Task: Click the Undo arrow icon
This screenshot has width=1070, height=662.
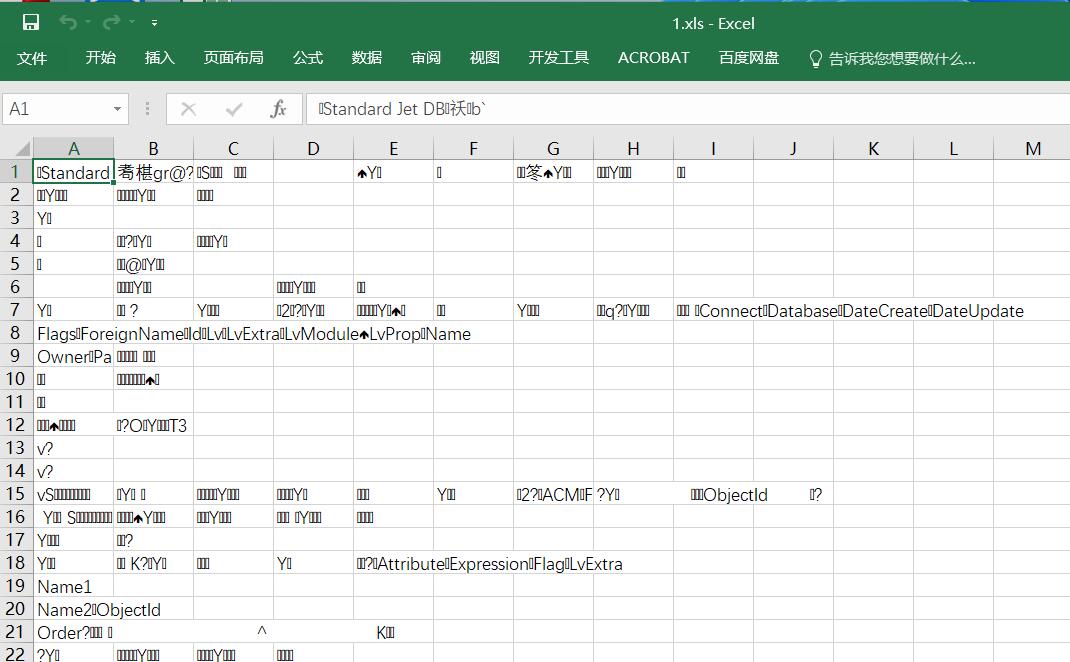Action: click(67, 22)
